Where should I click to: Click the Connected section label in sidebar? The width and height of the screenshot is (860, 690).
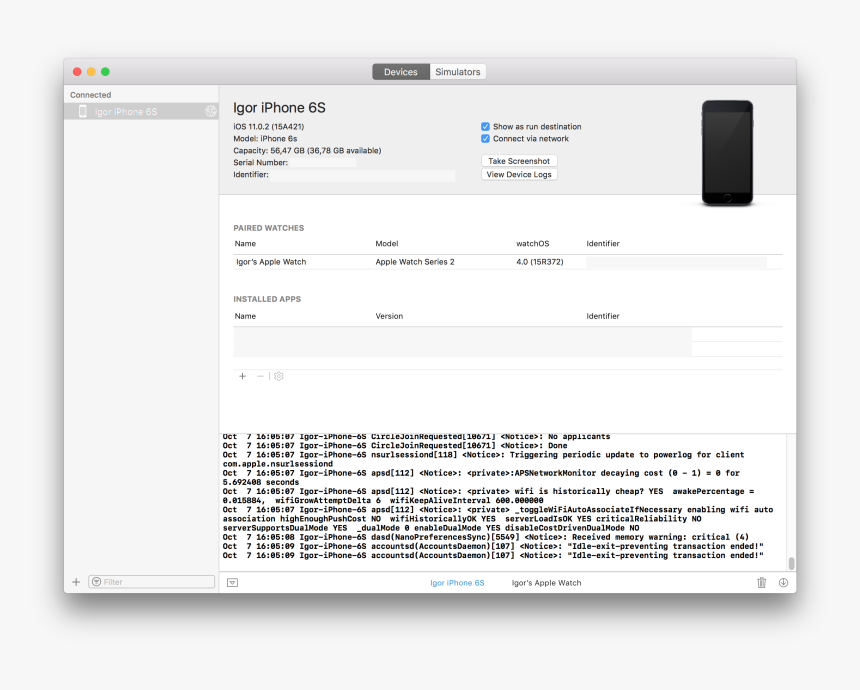90,95
